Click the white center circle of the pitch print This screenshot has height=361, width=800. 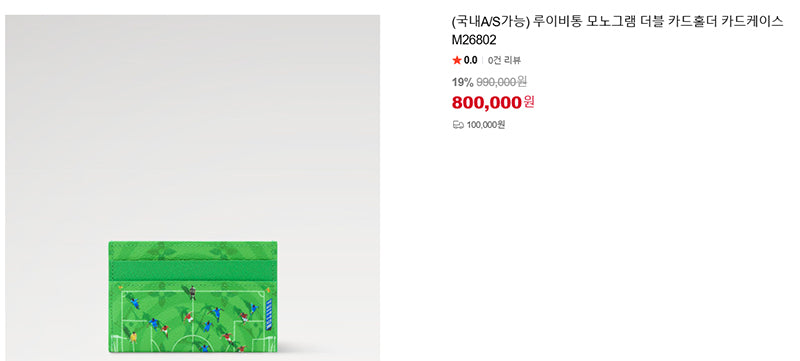coord(193,343)
